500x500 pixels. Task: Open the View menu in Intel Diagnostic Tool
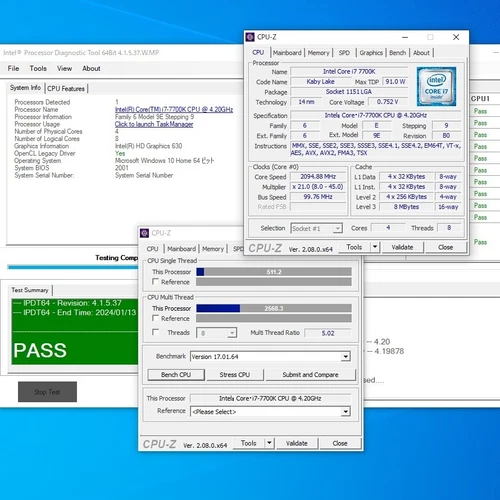click(x=64, y=68)
